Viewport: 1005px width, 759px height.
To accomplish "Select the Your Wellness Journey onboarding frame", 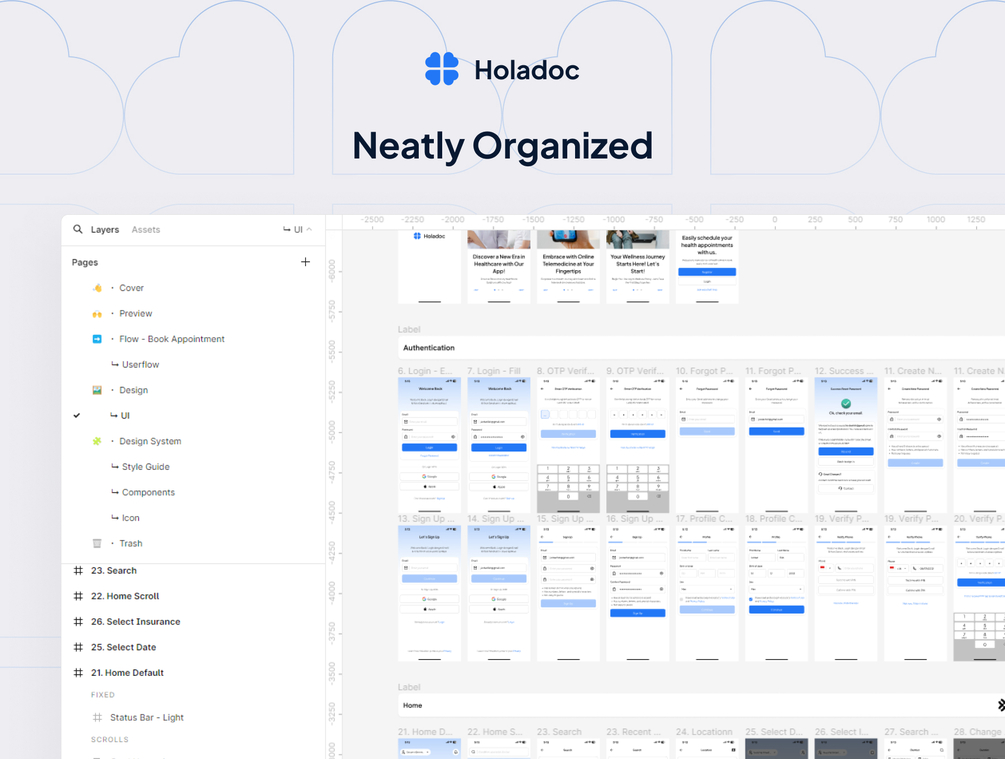I will [638, 267].
